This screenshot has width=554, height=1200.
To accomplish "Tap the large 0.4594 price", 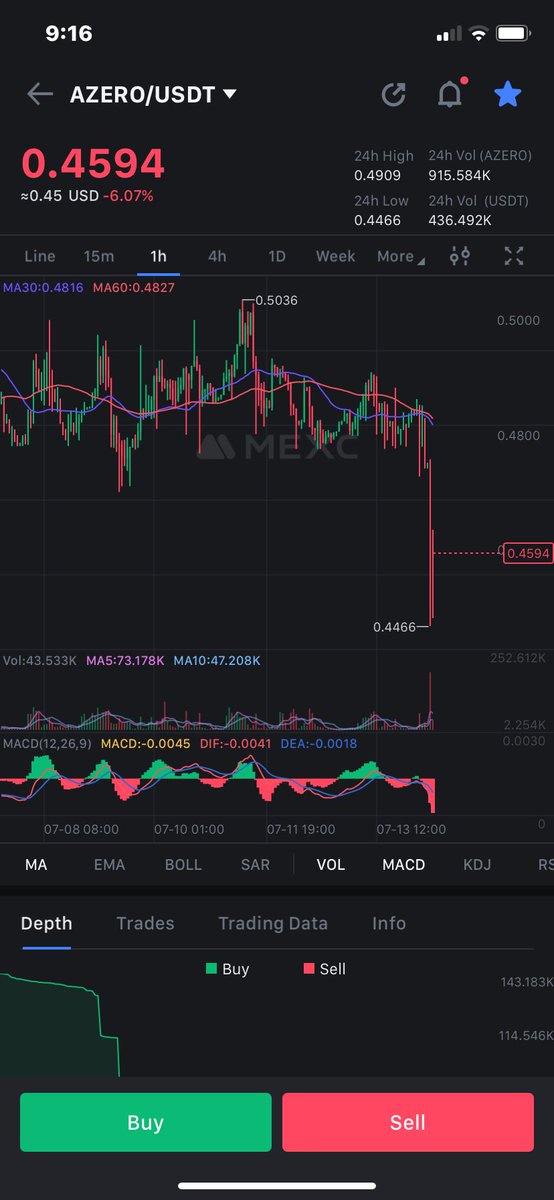I will point(93,163).
